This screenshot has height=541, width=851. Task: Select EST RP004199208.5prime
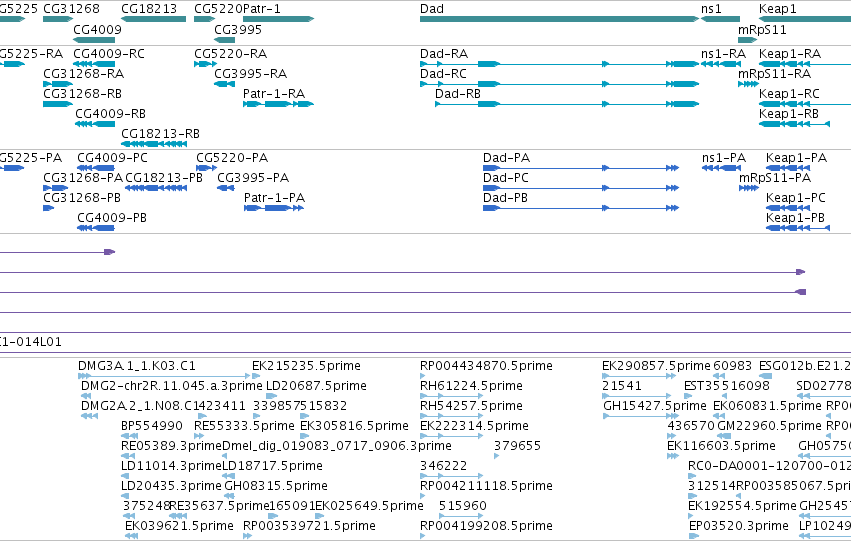(423, 537)
